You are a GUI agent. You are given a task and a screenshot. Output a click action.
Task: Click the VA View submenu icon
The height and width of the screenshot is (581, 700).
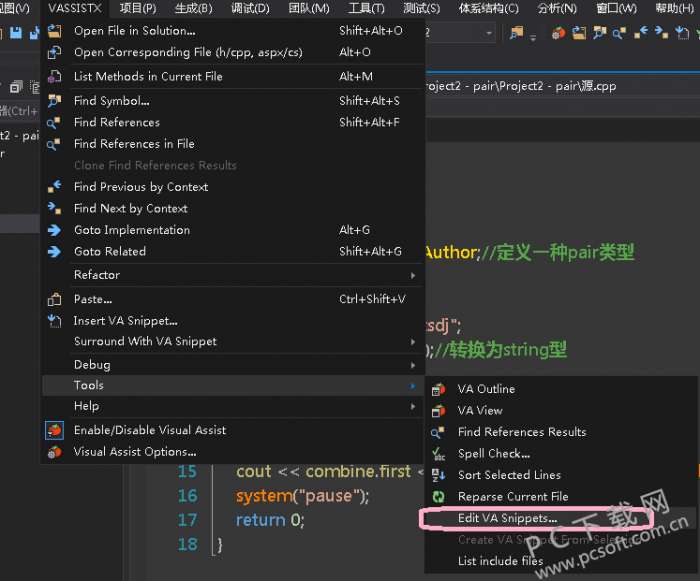(438, 411)
